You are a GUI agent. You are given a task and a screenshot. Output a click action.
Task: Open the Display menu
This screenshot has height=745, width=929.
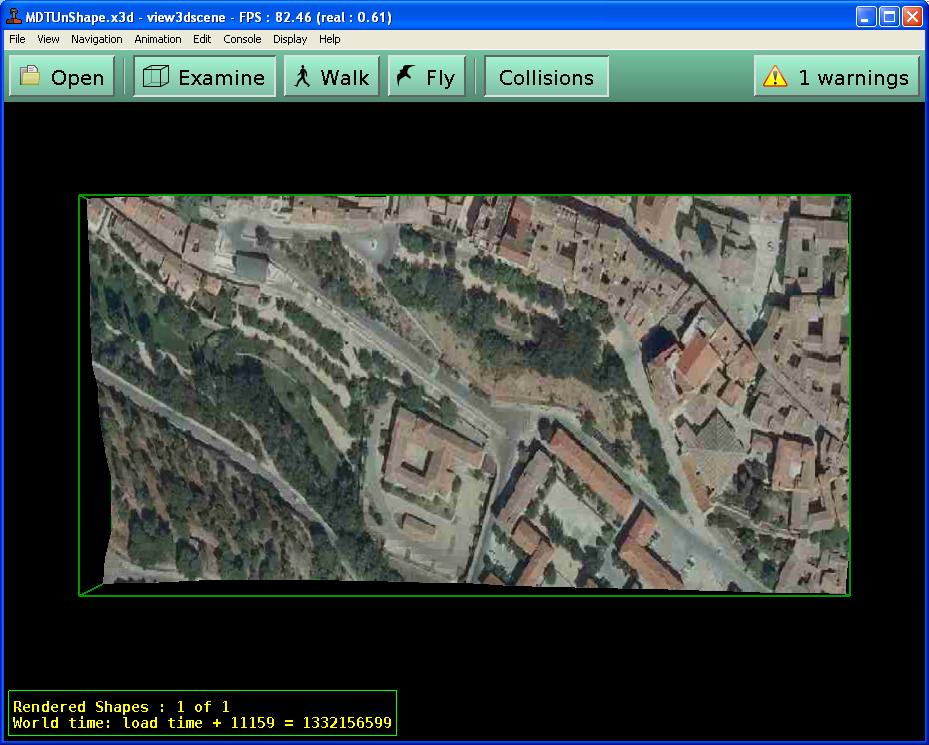pyautogui.click(x=290, y=39)
